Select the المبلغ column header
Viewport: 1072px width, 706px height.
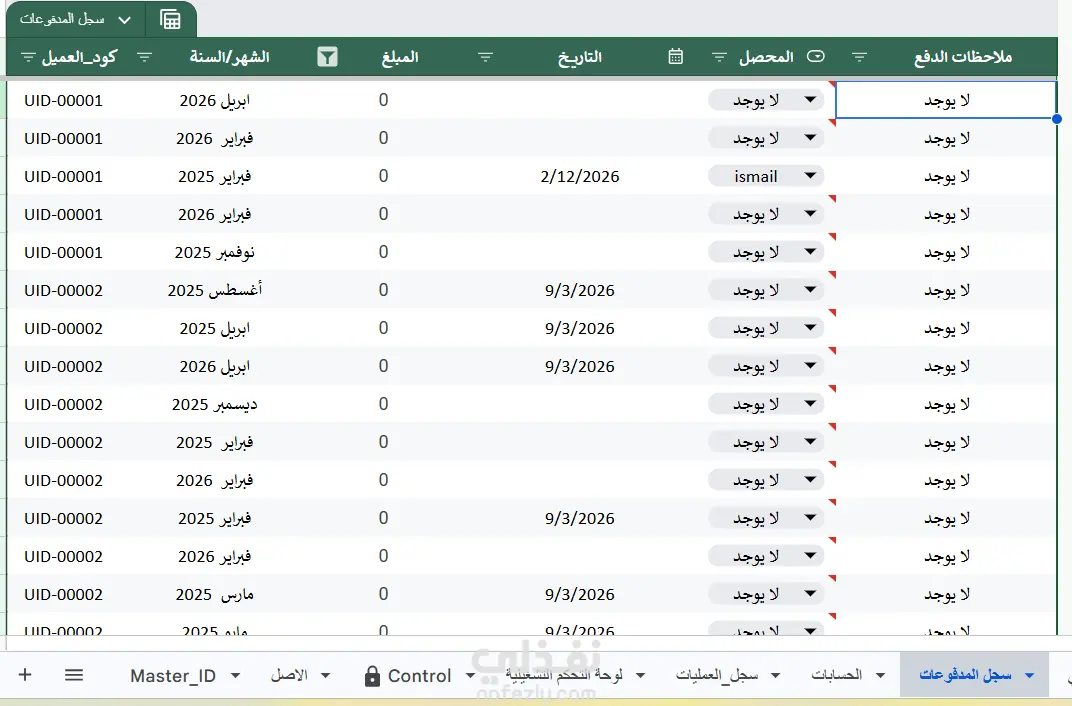pos(400,57)
